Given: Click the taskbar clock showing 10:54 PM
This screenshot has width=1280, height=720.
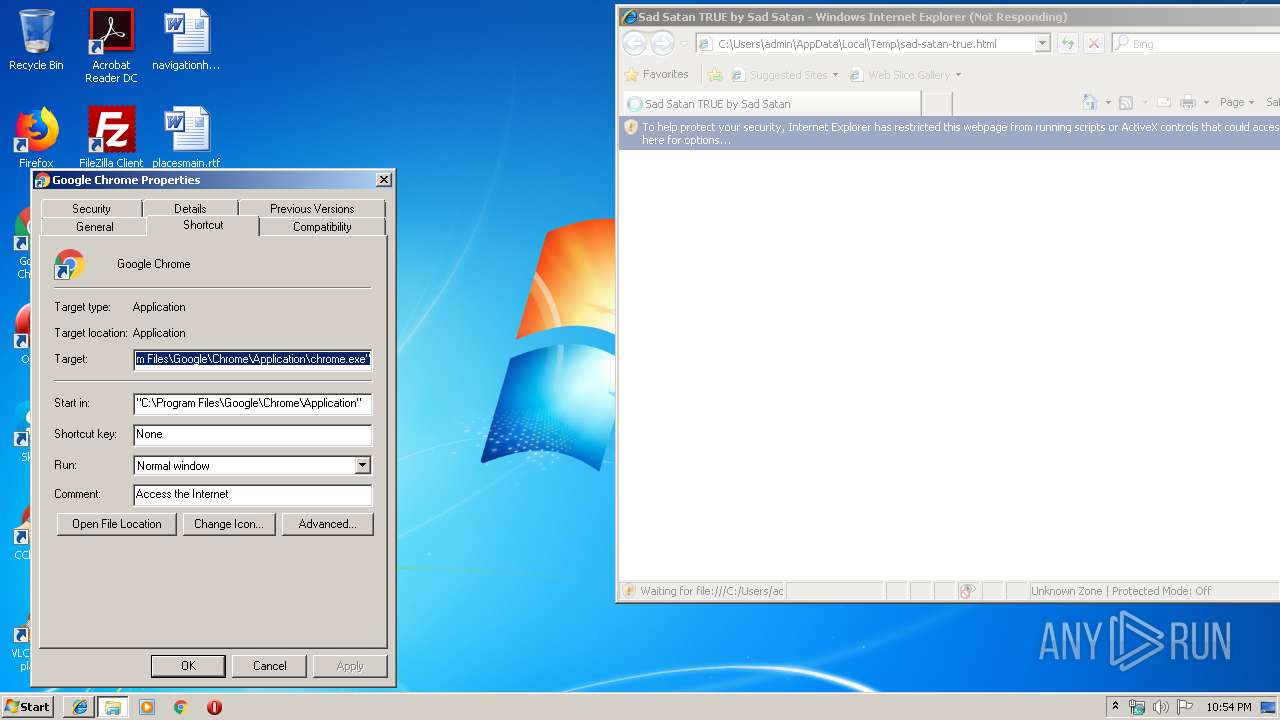Looking at the screenshot, I should click(1228, 707).
